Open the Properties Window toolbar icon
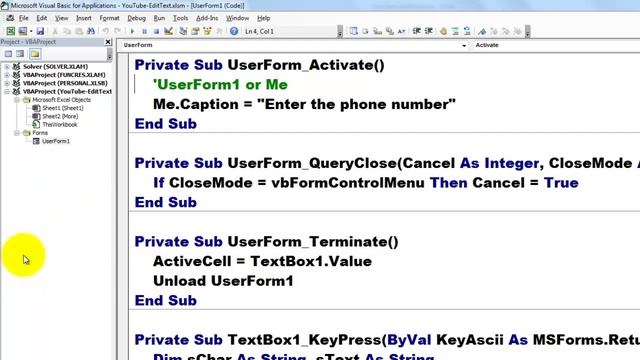Image resolution: width=640 pixels, height=360 pixels. click(195, 31)
